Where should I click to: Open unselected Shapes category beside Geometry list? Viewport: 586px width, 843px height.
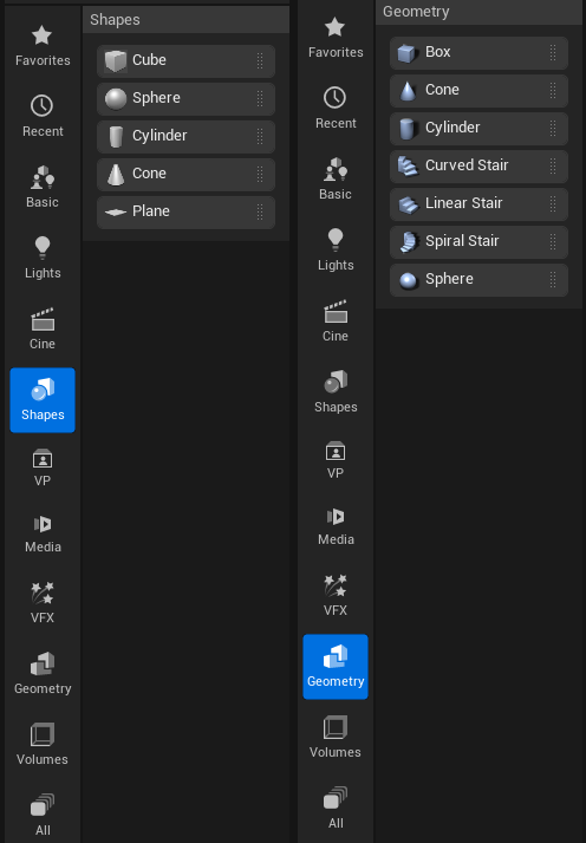coord(335,392)
